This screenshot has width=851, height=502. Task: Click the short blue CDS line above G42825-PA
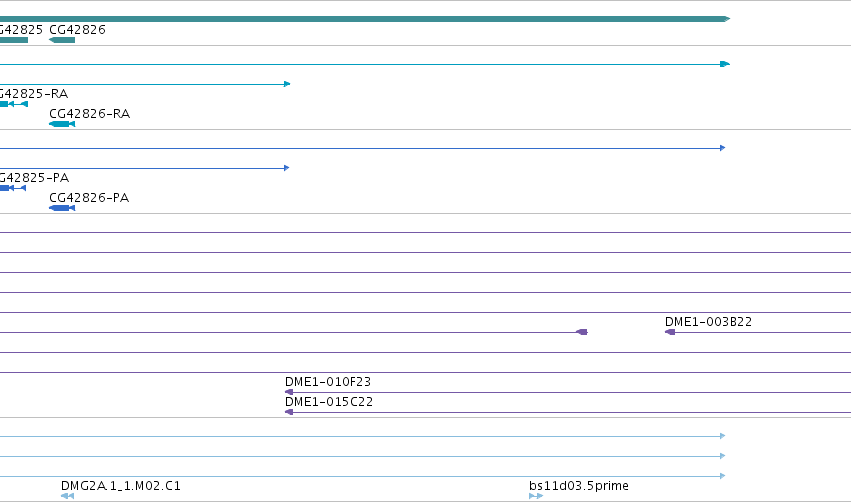tap(144, 168)
